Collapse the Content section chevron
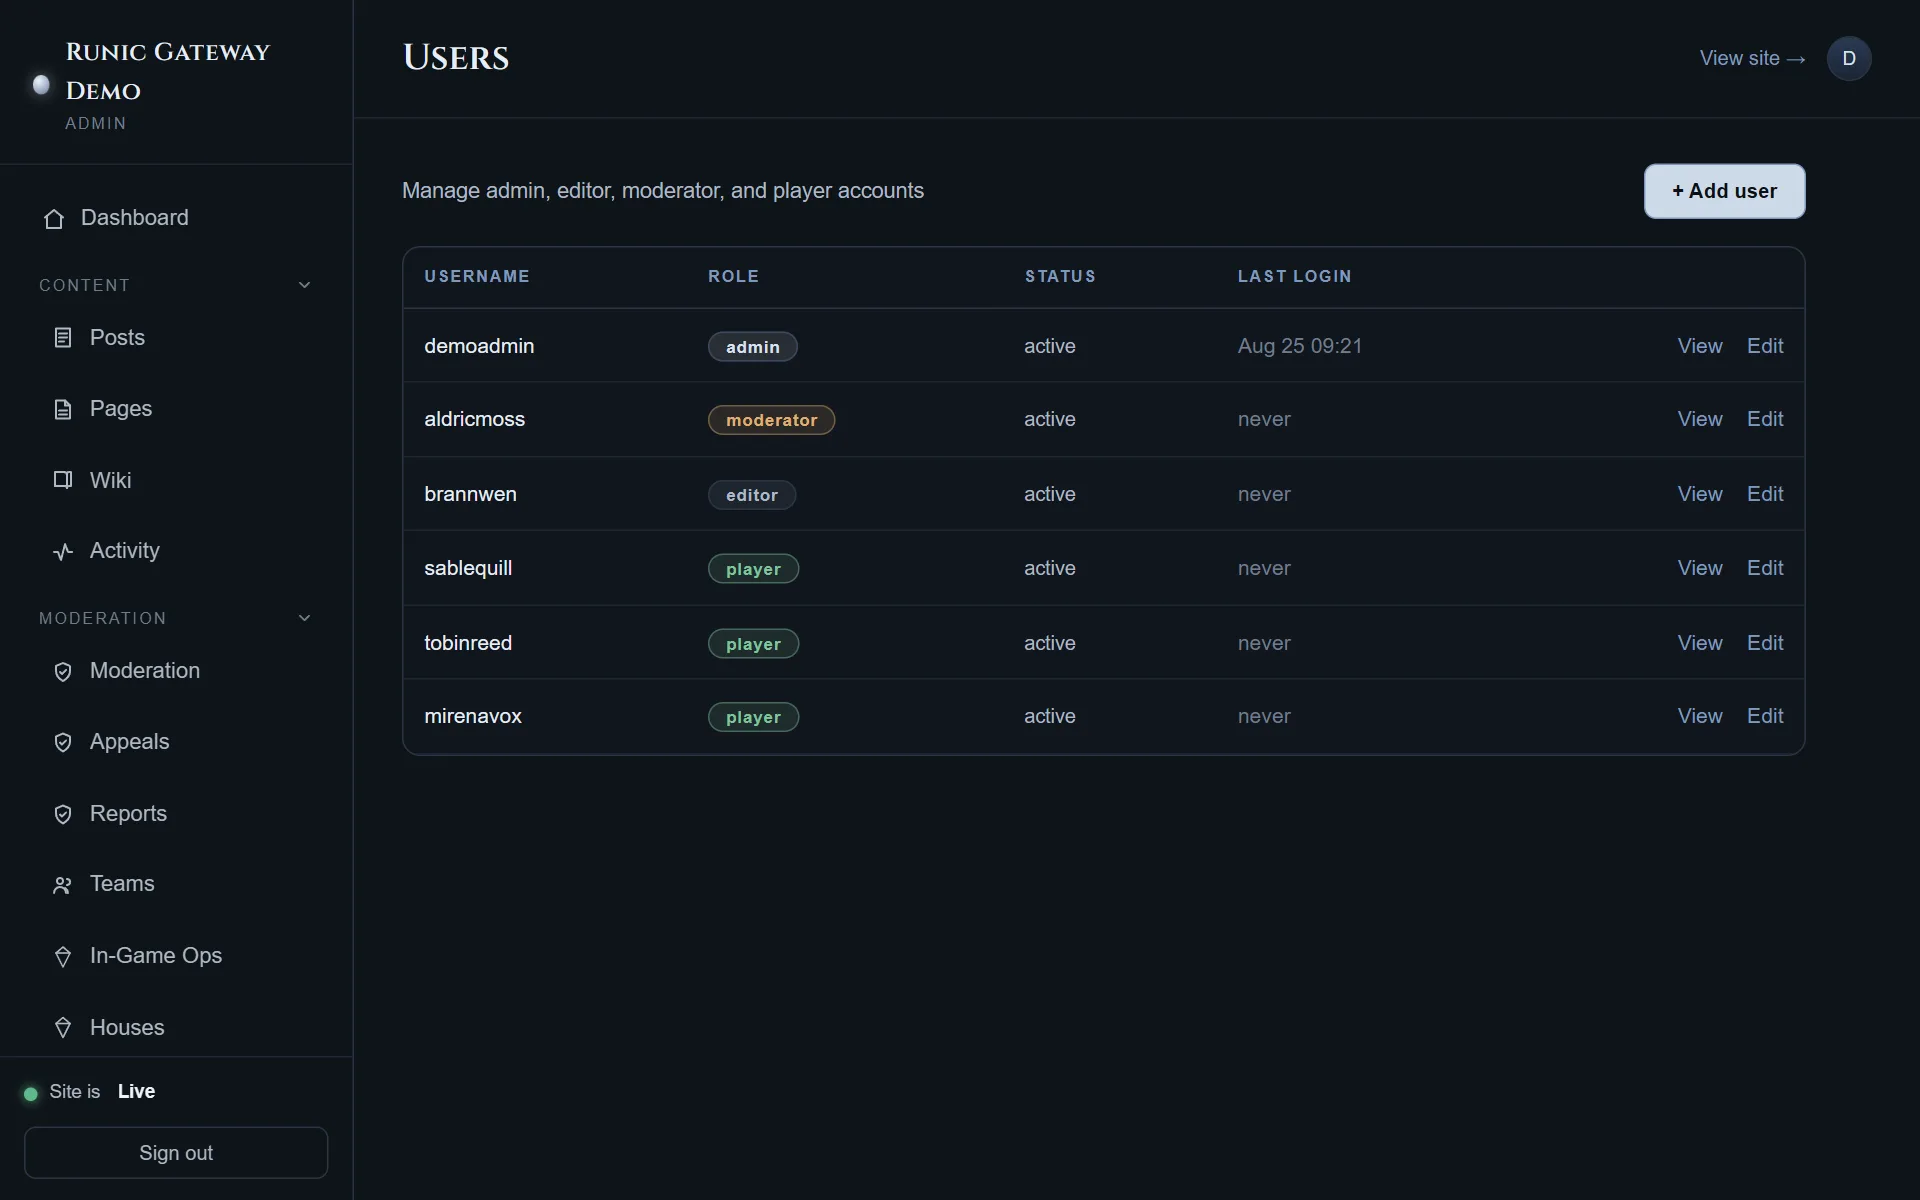 click(305, 285)
